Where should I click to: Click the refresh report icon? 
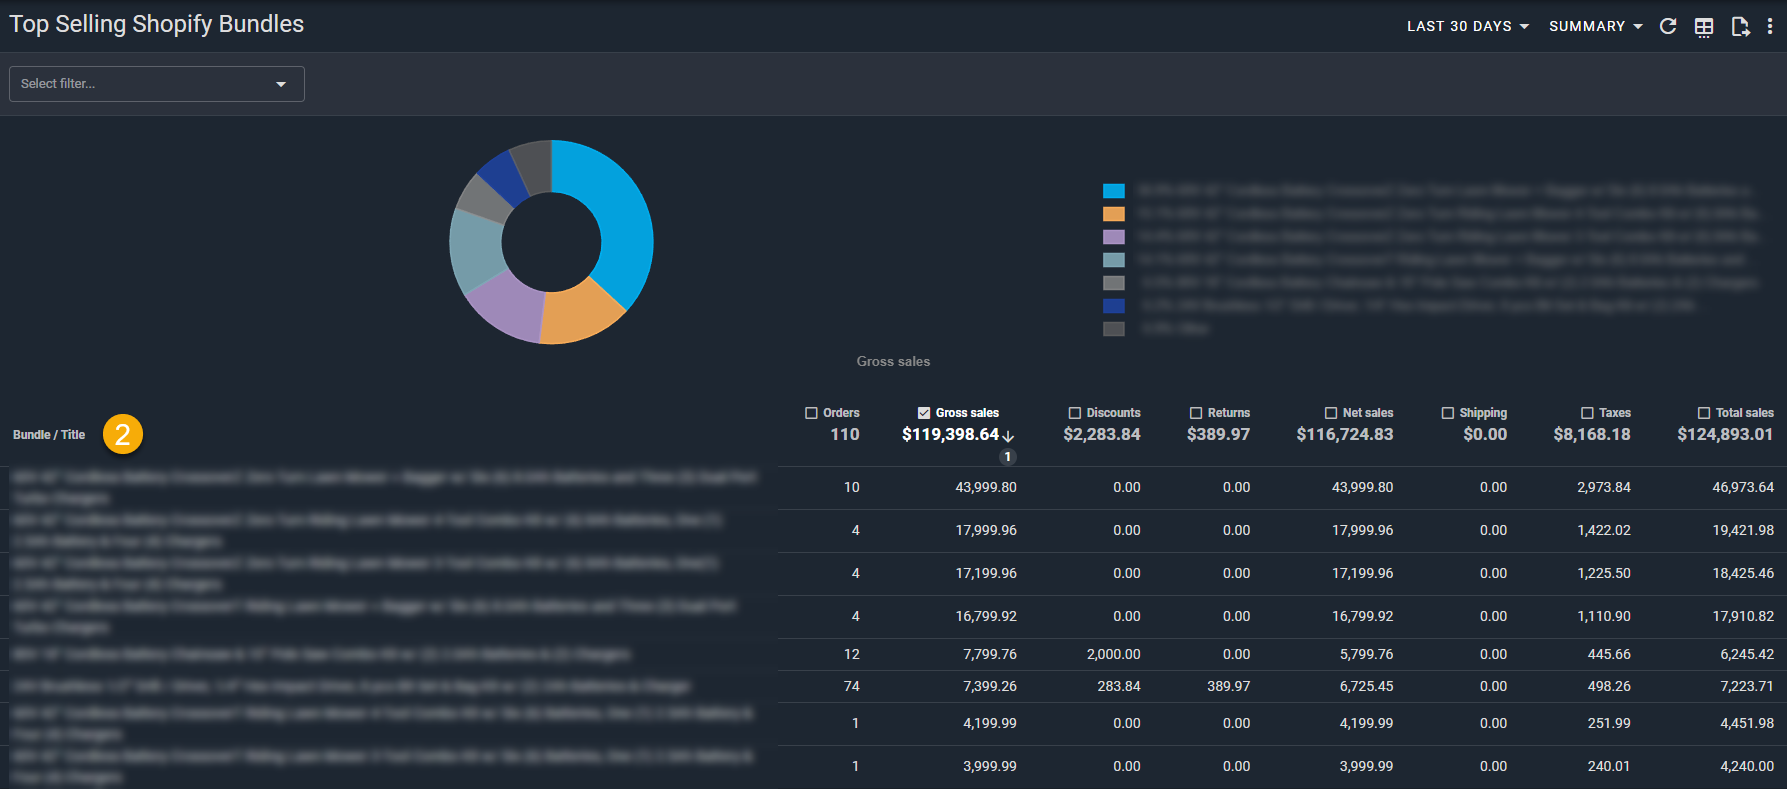1667,27
